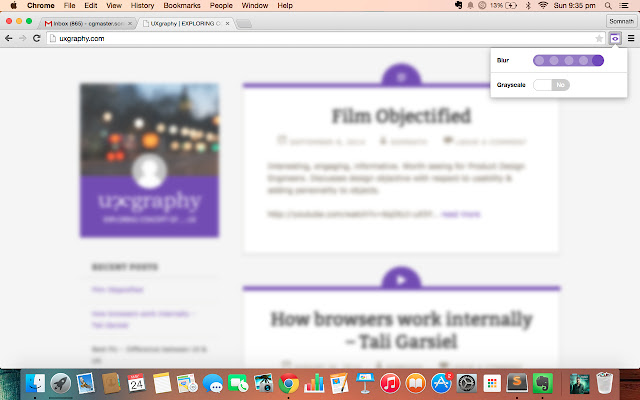640x400 pixels.
Task: Set Blur slider to fourth dot
Action: point(583,60)
